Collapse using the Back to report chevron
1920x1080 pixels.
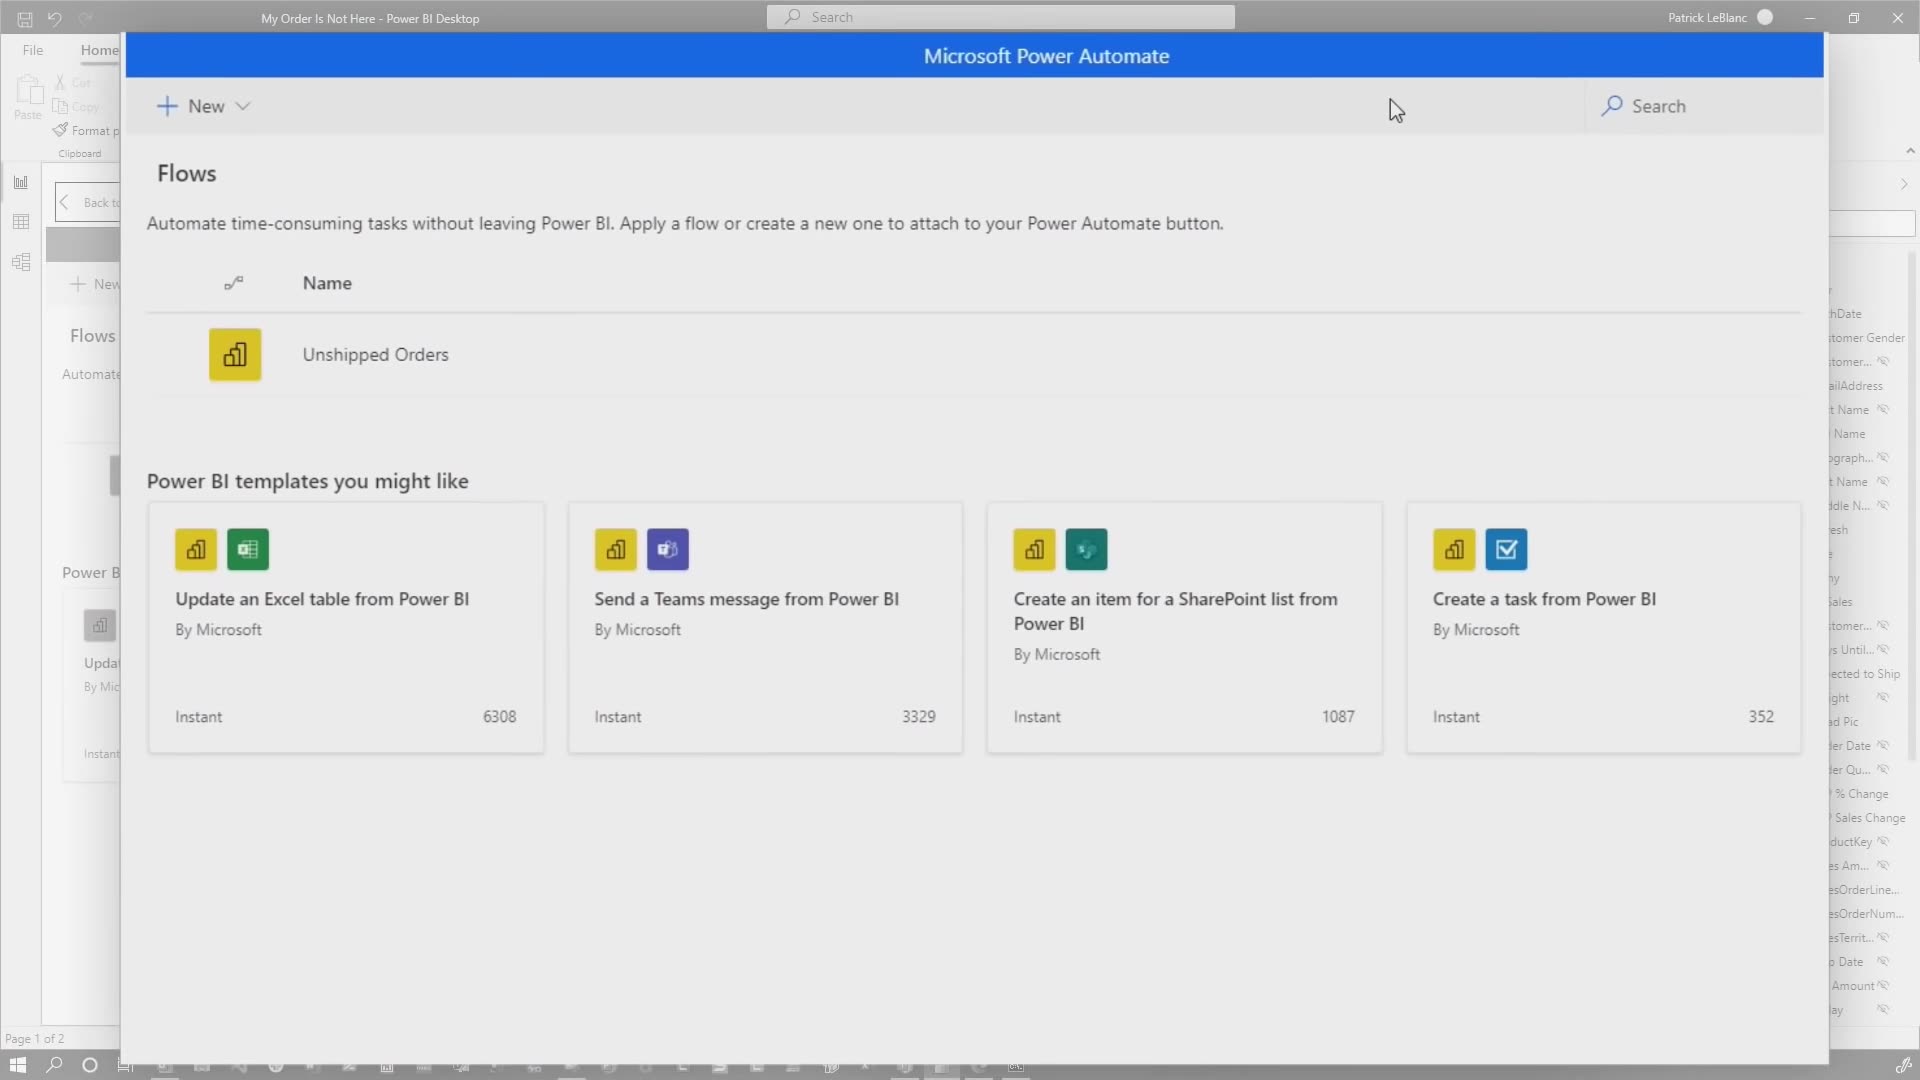(63, 202)
